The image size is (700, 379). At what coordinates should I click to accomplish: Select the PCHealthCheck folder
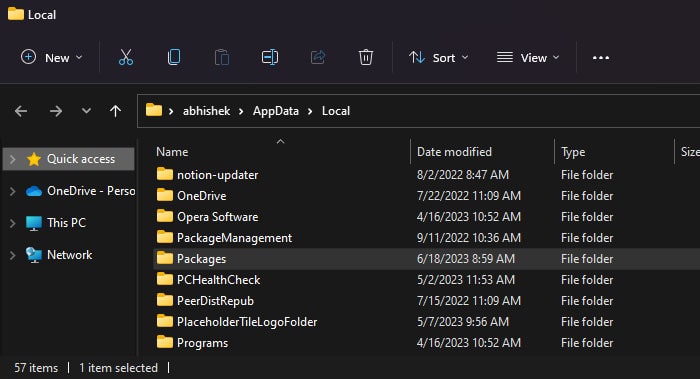pyautogui.click(x=218, y=279)
